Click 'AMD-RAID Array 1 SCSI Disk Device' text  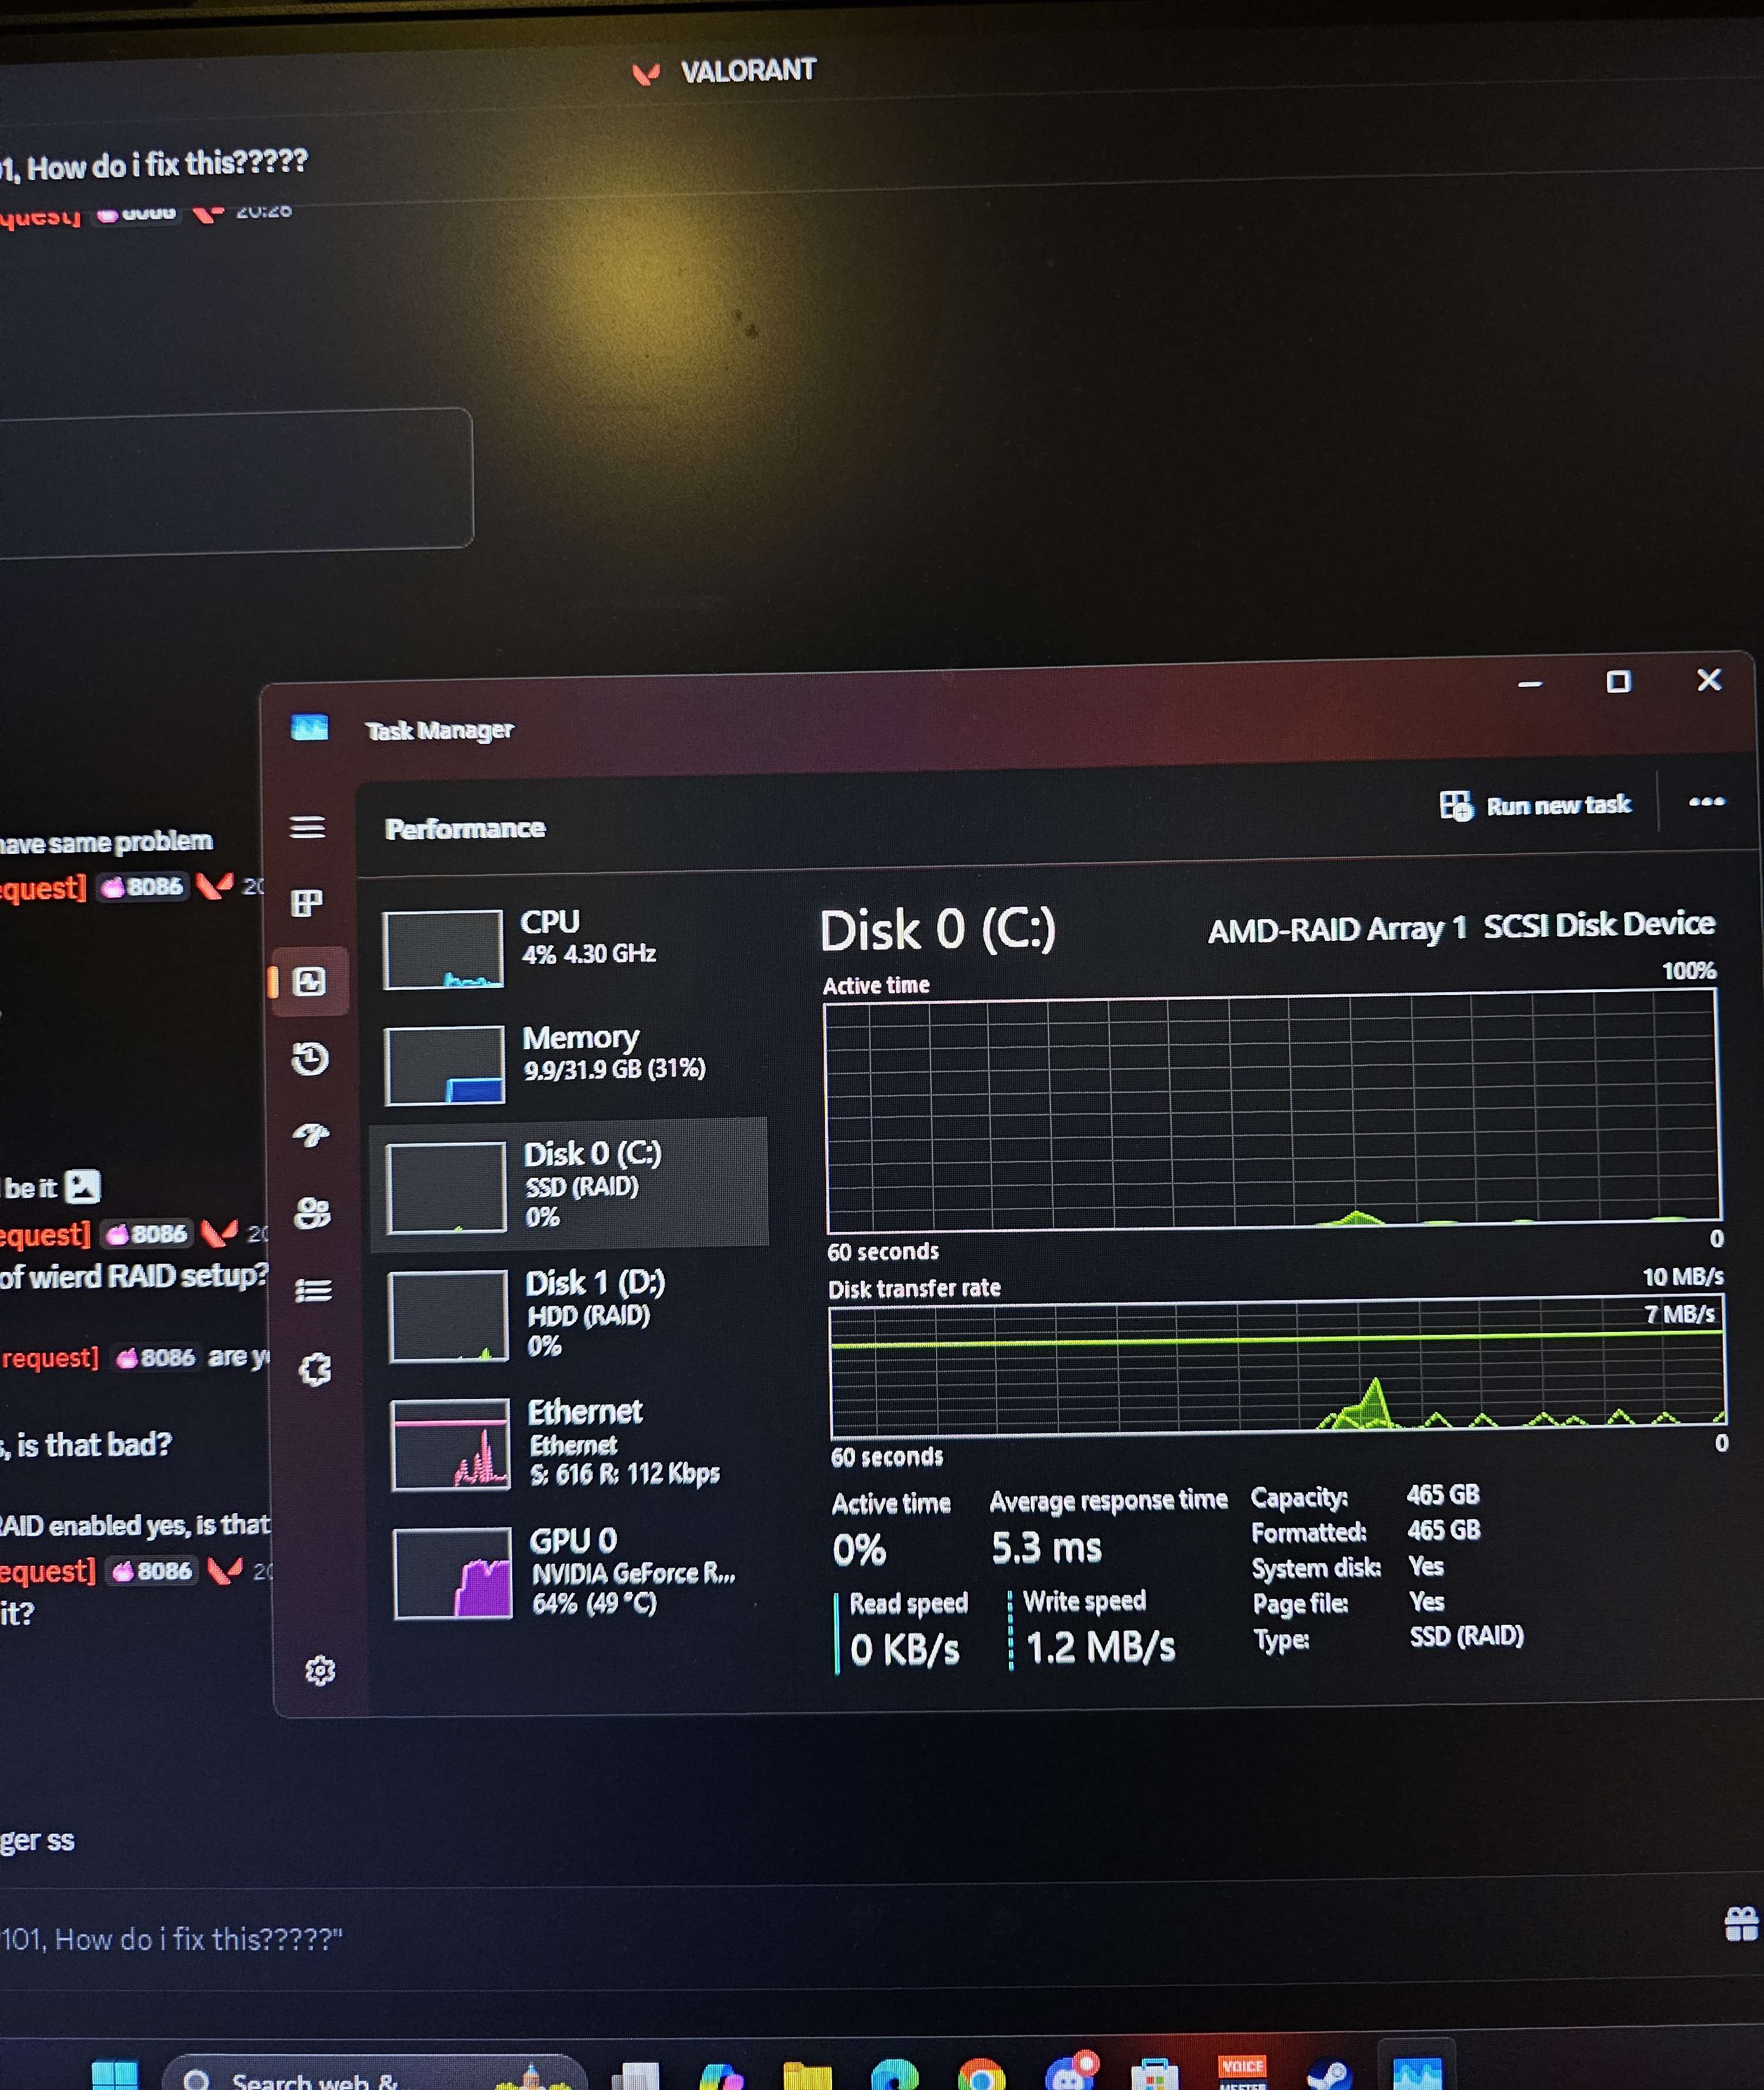[x=1461, y=927]
